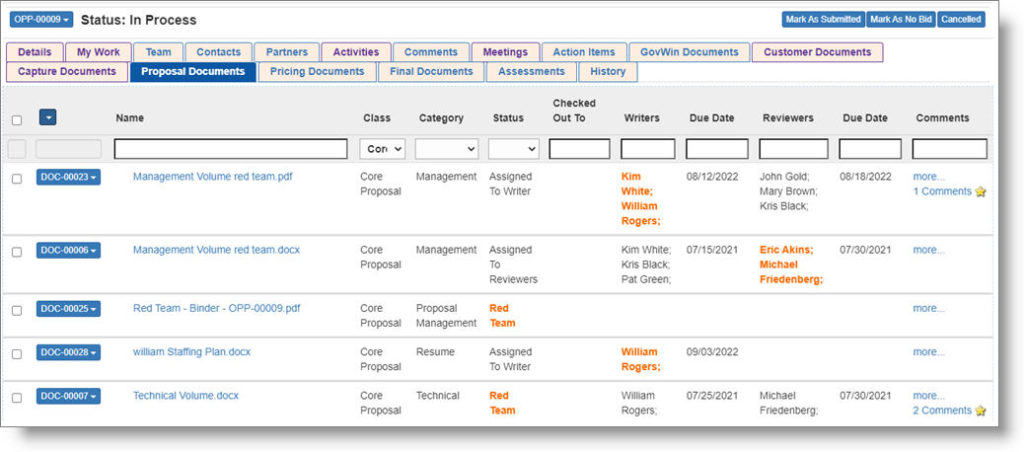Click the star icon beside 1 Comments
This screenshot has height=452, width=1024.
pyautogui.click(x=980, y=192)
